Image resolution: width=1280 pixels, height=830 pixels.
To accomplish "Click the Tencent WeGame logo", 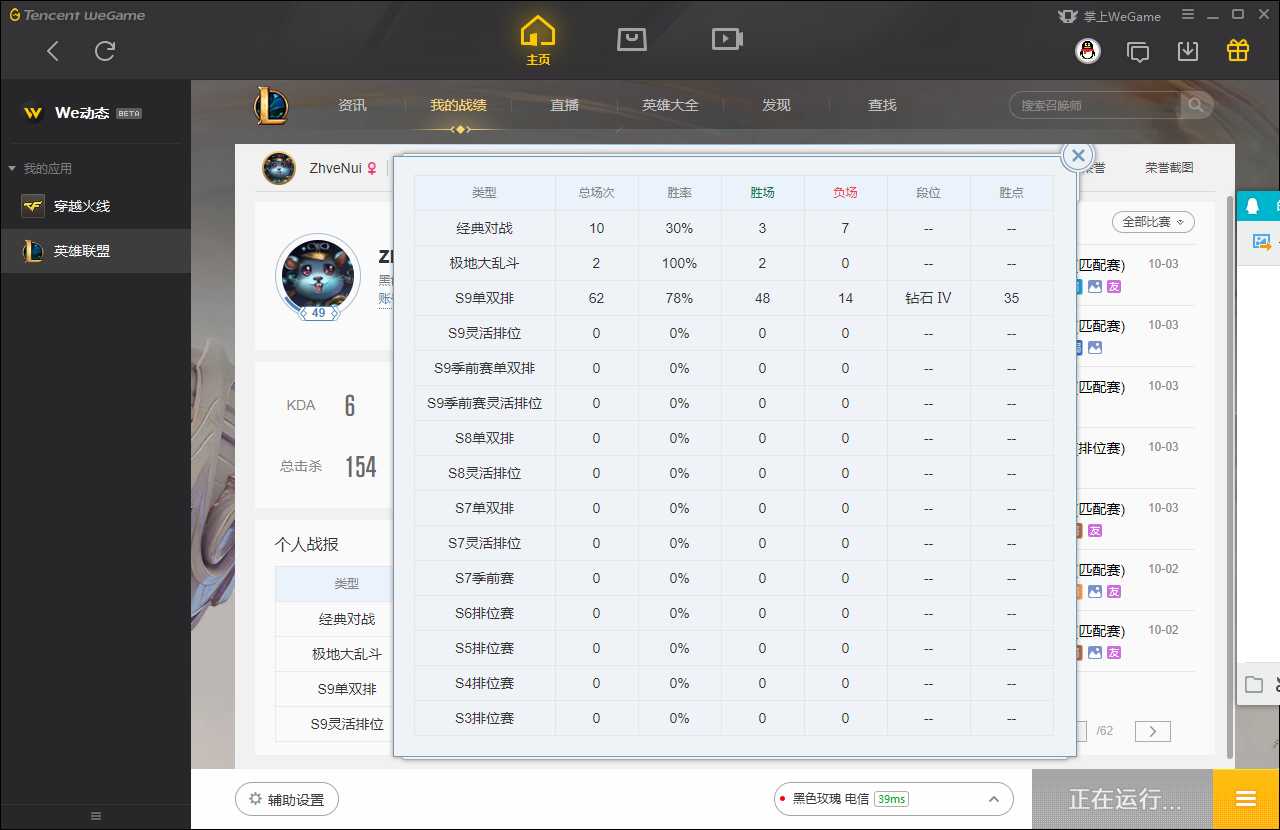I will pos(77,15).
